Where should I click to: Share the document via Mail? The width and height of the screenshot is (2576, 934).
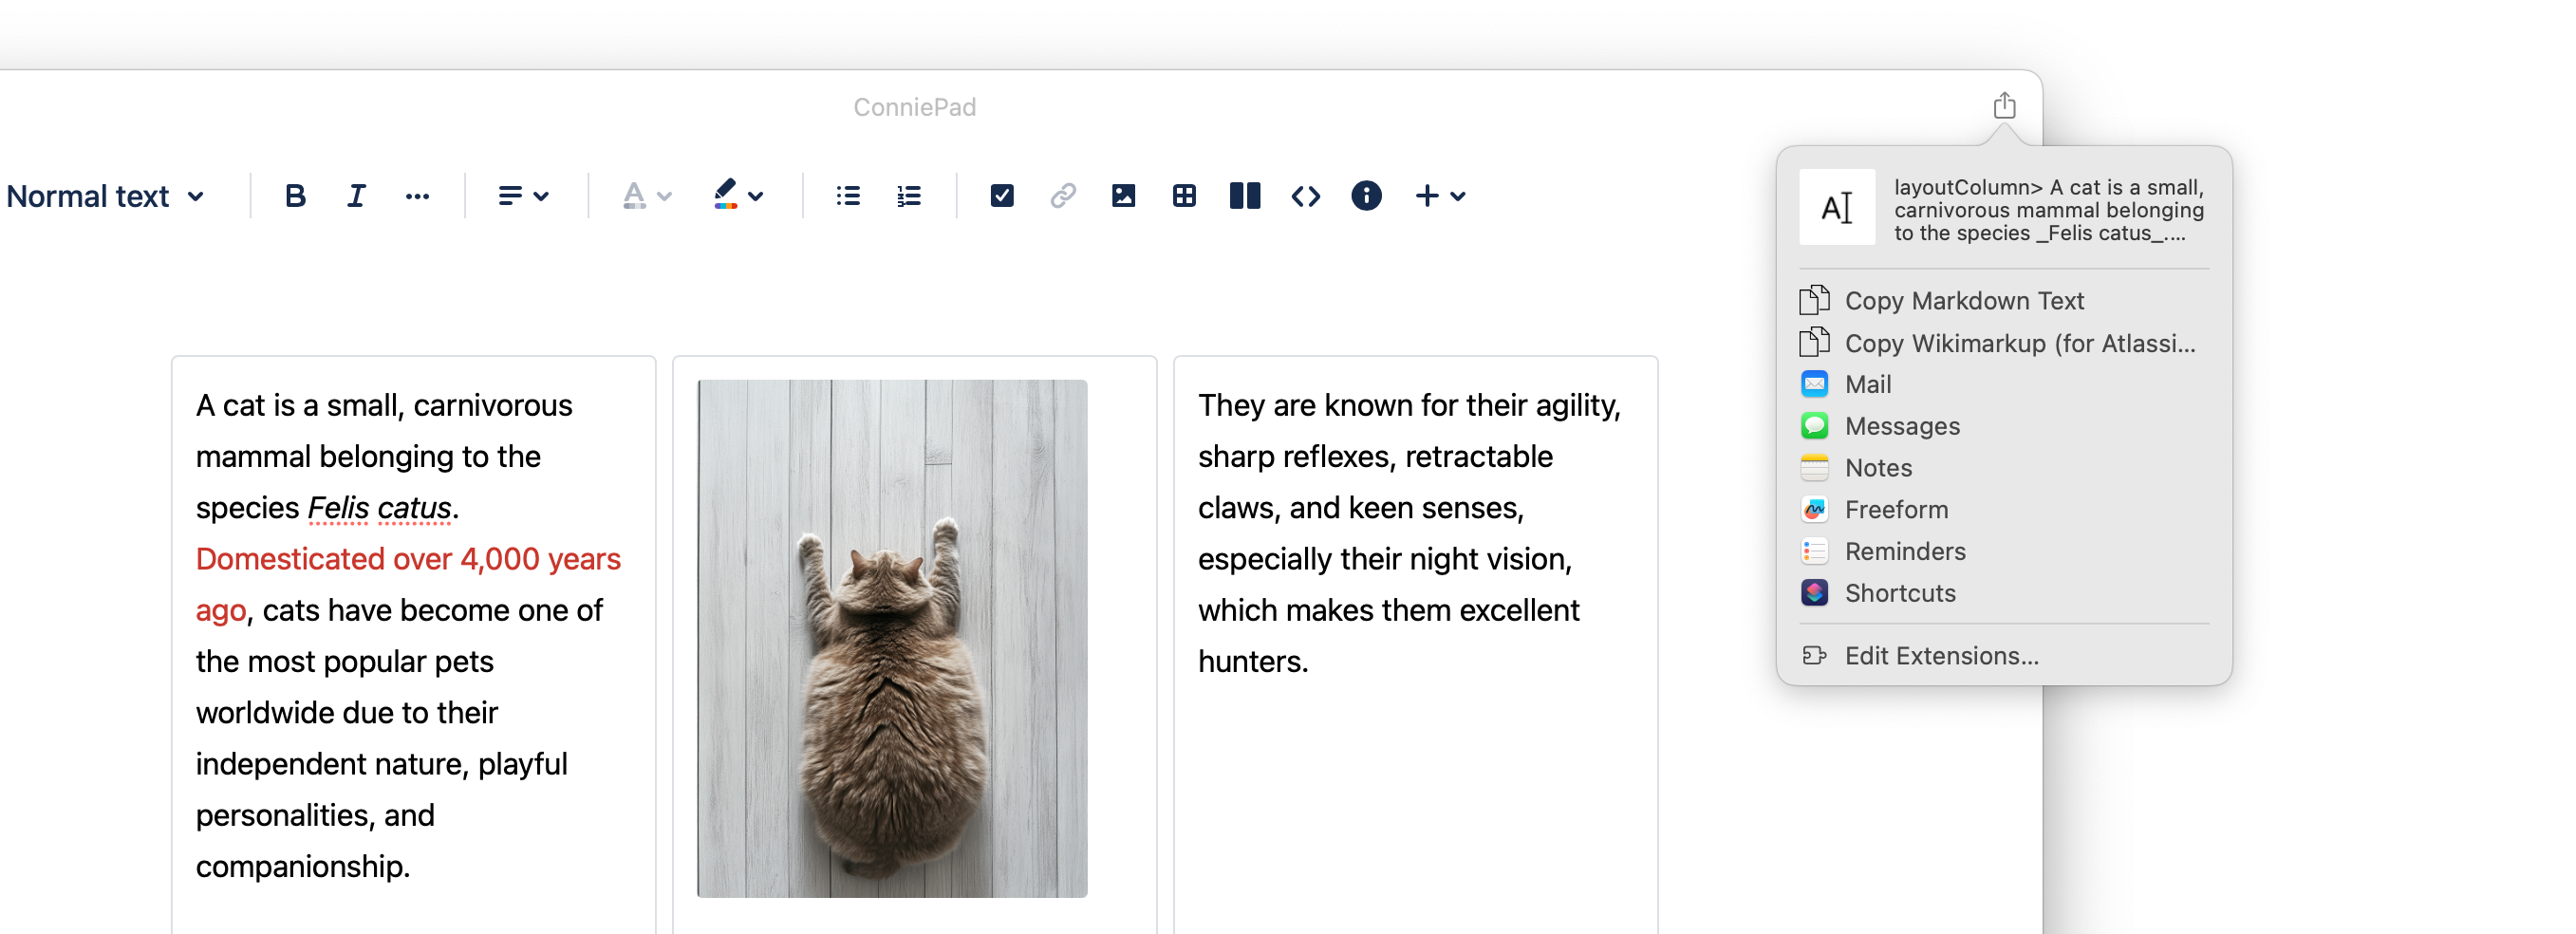coord(1867,384)
